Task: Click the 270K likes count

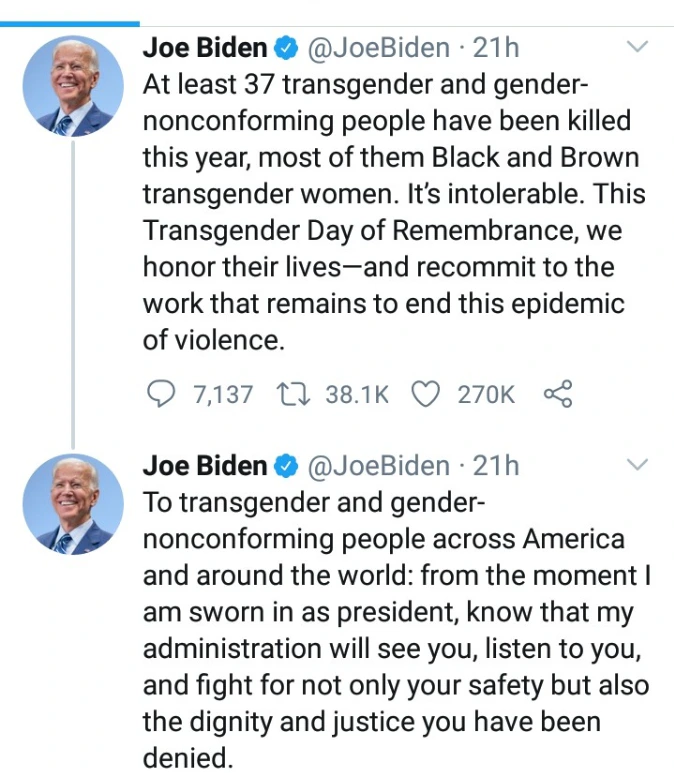Action: pos(486,395)
